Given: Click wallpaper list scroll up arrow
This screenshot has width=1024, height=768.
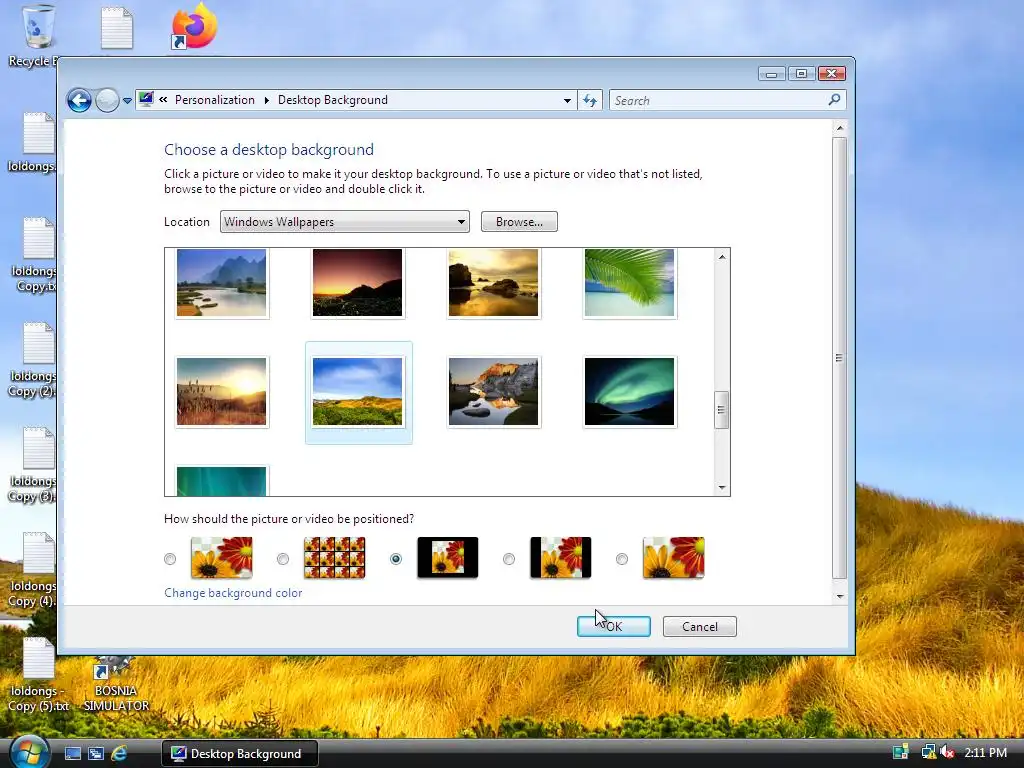Looking at the screenshot, I should 722,257.
